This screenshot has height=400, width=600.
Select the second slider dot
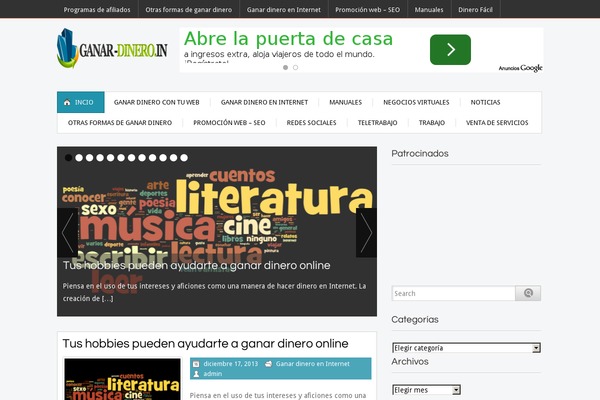pyautogui.click(x=79, y=158)
